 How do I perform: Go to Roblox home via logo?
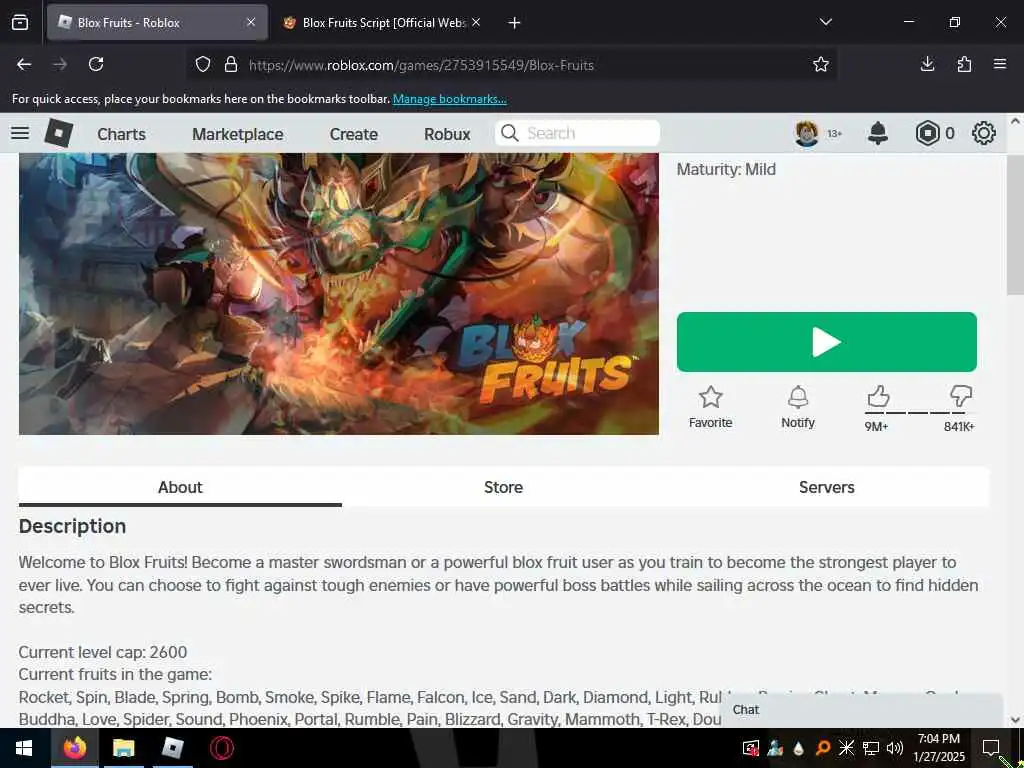(x=59, y=133)
